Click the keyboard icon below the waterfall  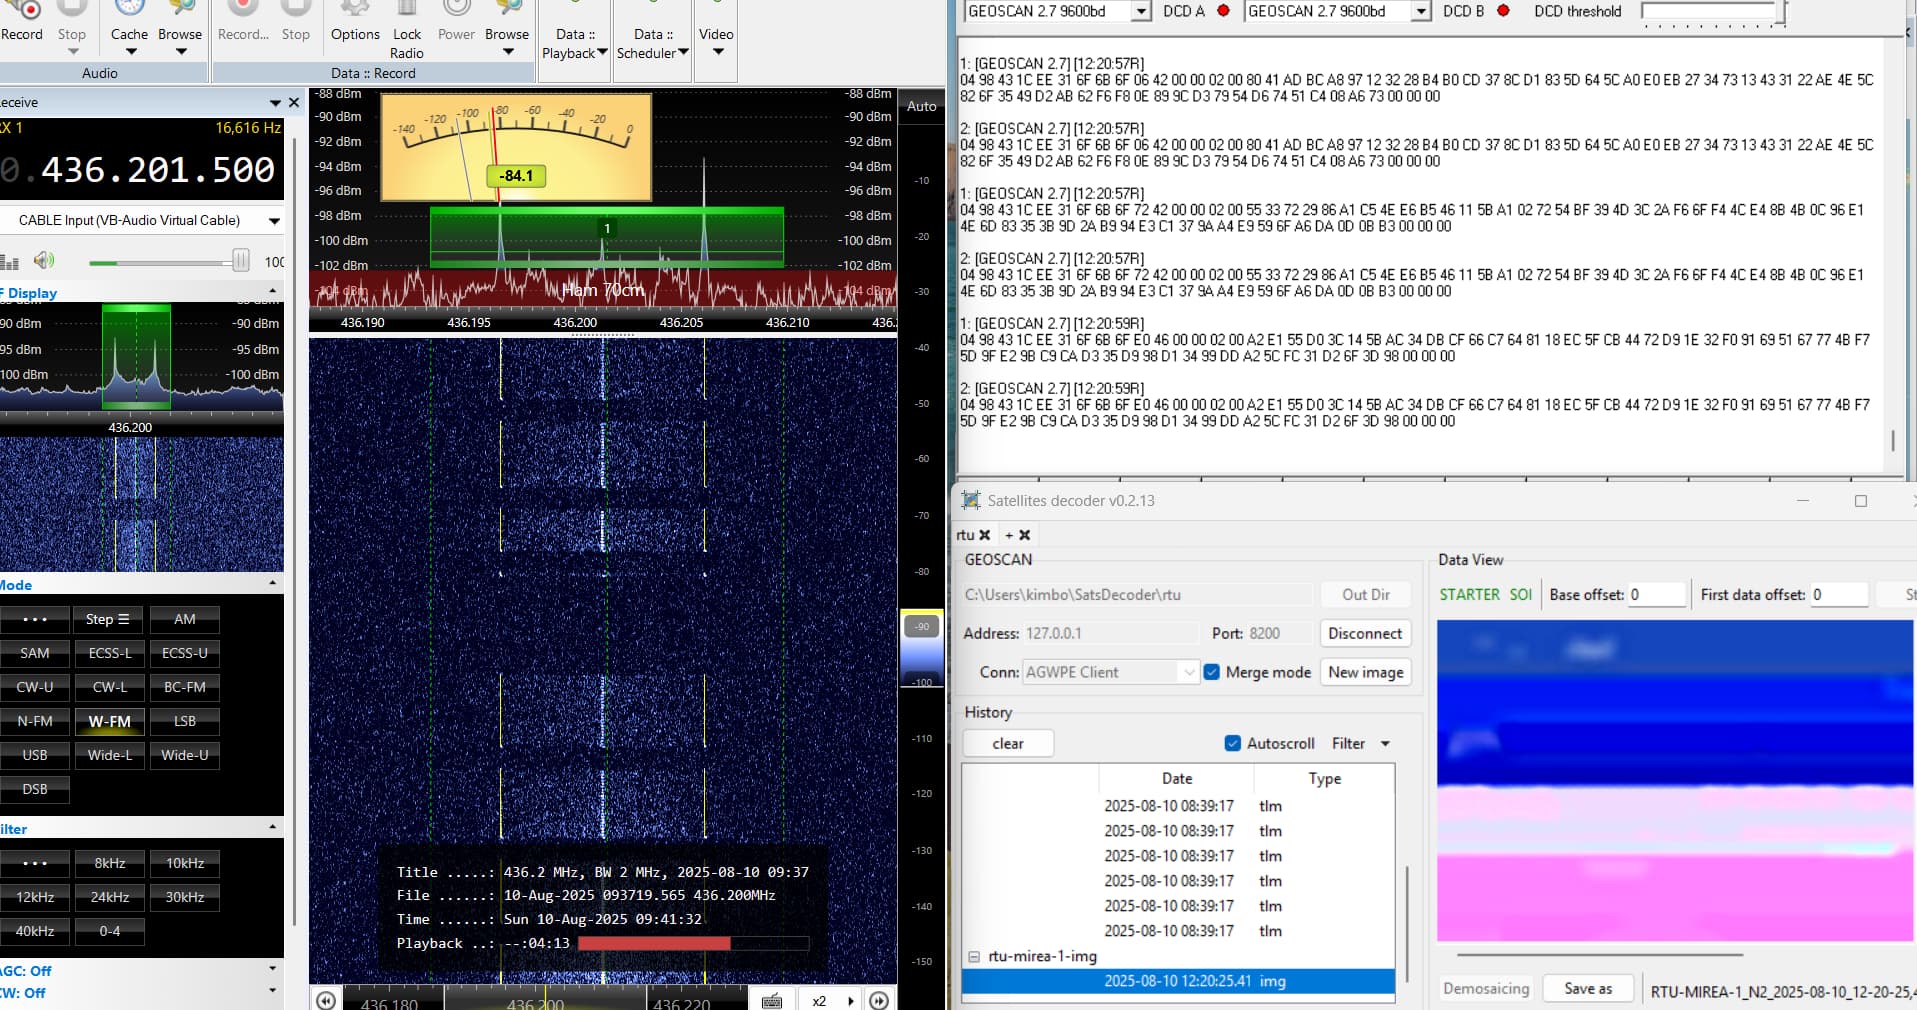pyautogui.click(x=771, y=1000)
